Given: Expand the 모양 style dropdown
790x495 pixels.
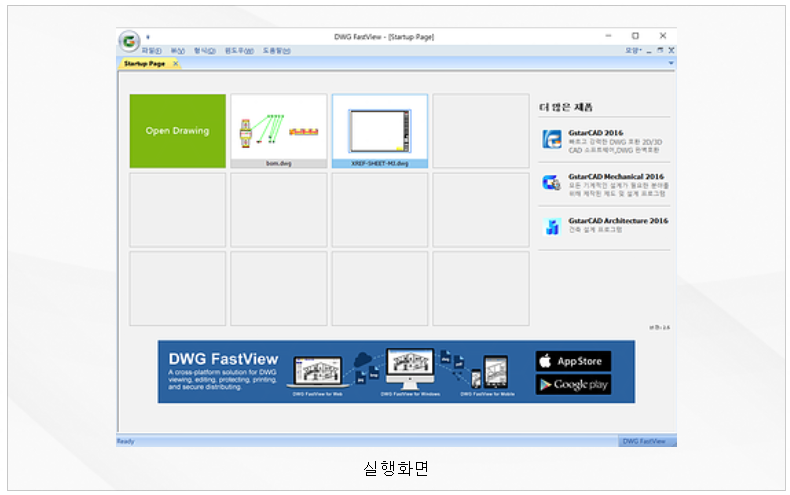Looking at the screenshot, I should coord(633,50).
